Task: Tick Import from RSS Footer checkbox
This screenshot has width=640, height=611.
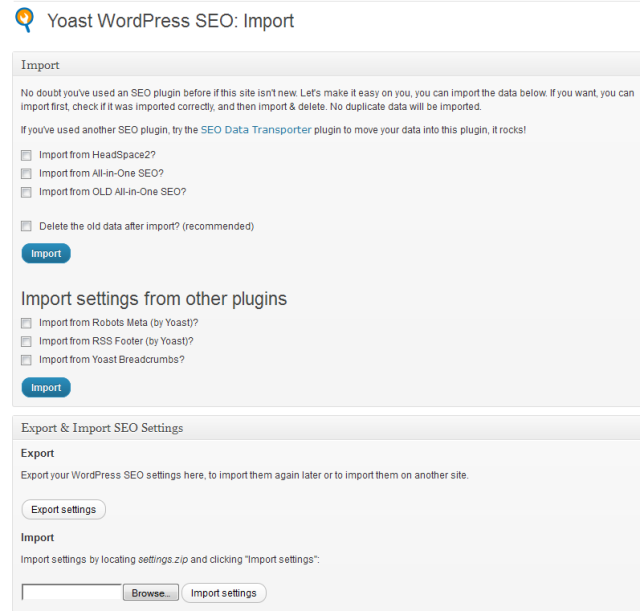Action: click(x=26, y=341)
